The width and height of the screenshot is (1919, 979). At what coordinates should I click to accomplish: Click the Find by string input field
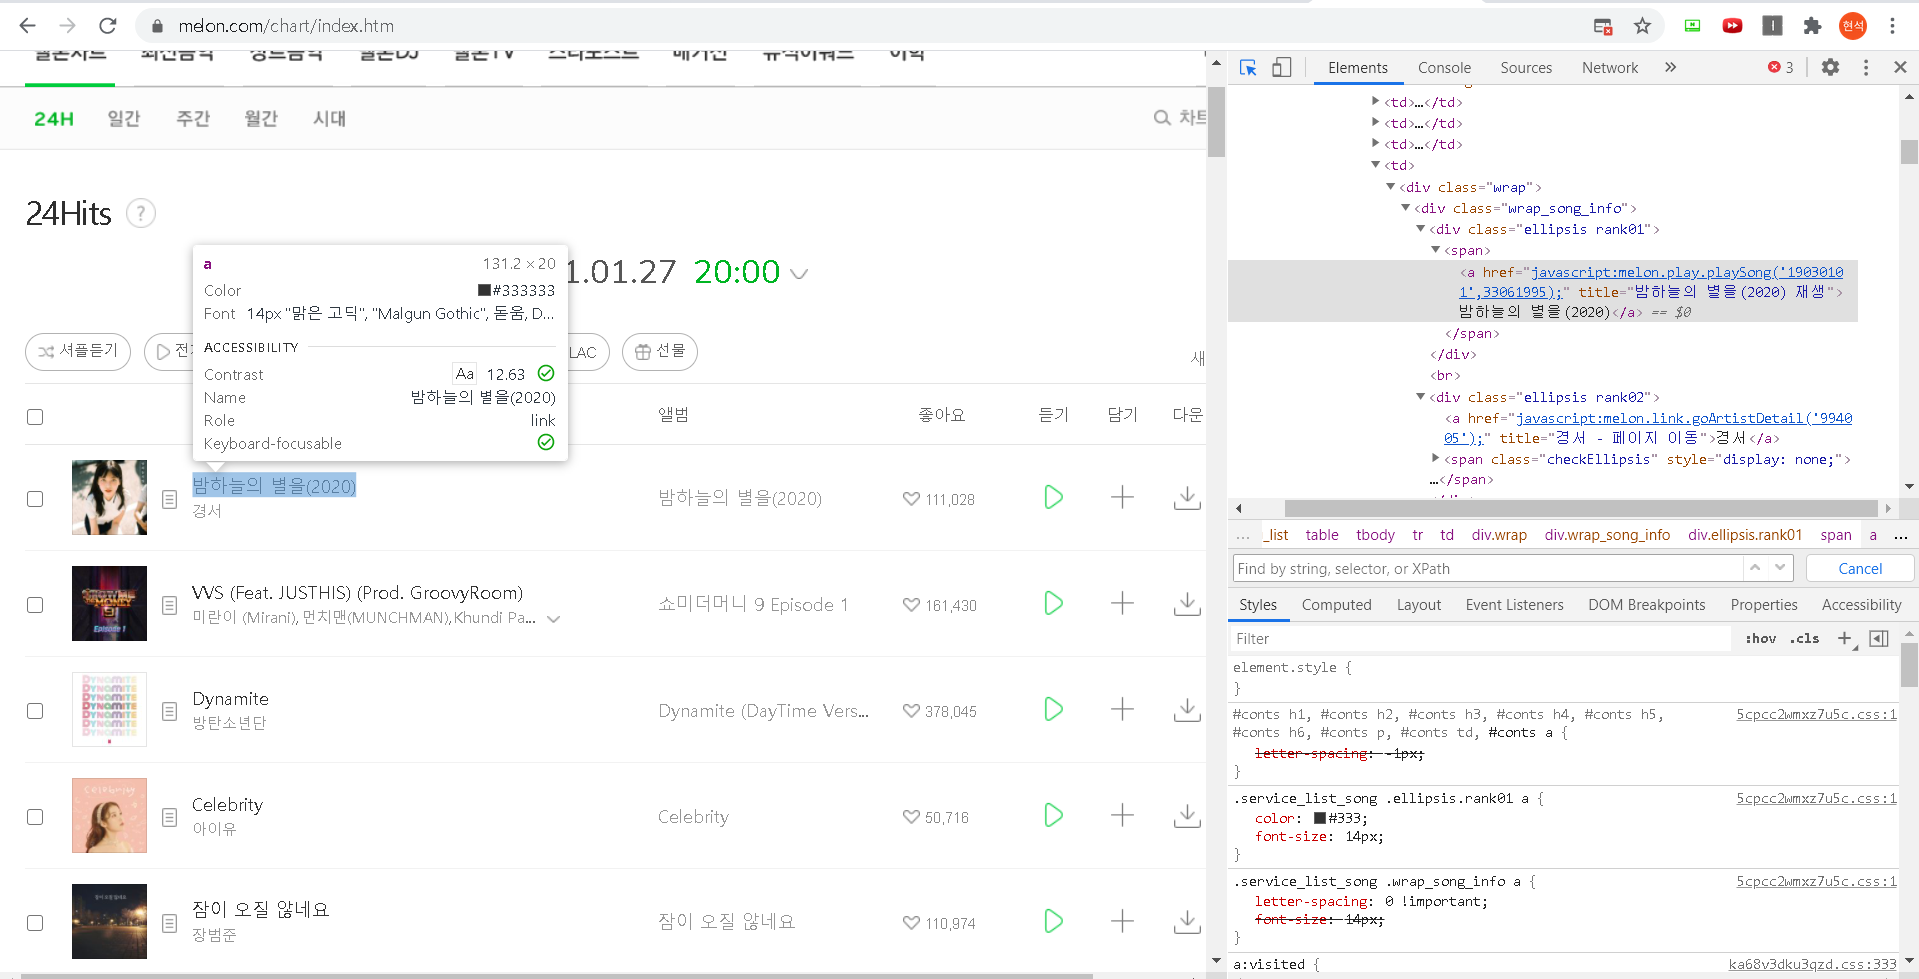click(1486, 568)
